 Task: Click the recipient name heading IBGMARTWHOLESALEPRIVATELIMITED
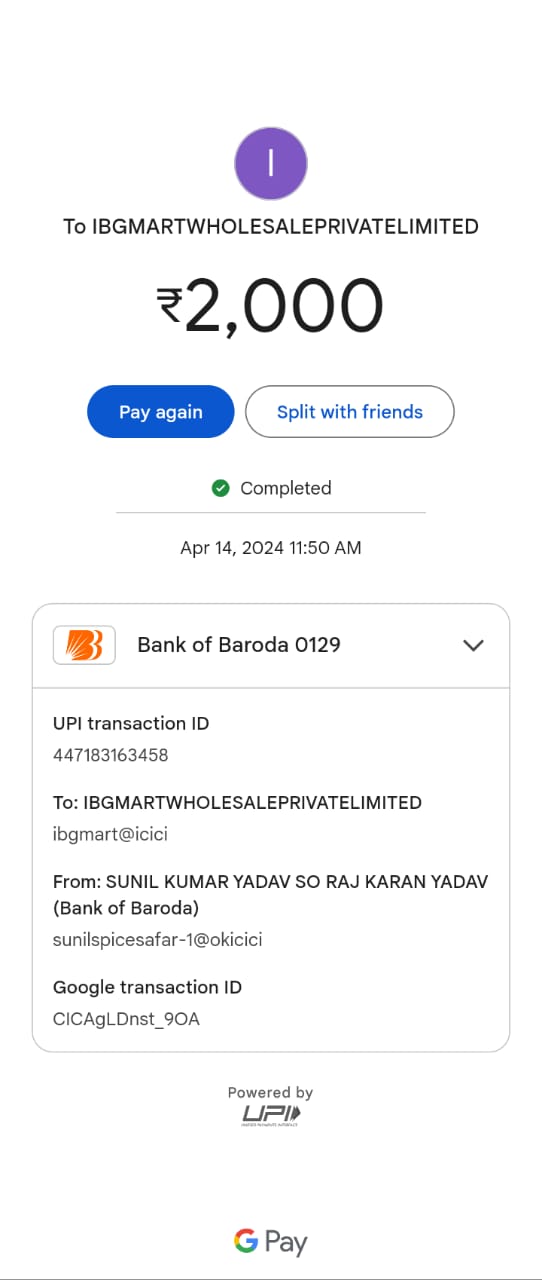(x=271, y=227)
